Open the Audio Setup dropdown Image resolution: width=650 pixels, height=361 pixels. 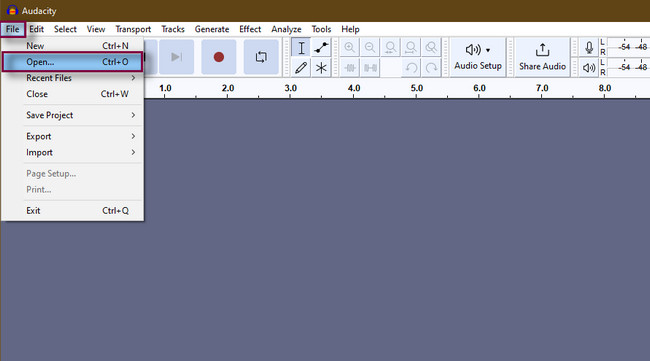(478, 57)
